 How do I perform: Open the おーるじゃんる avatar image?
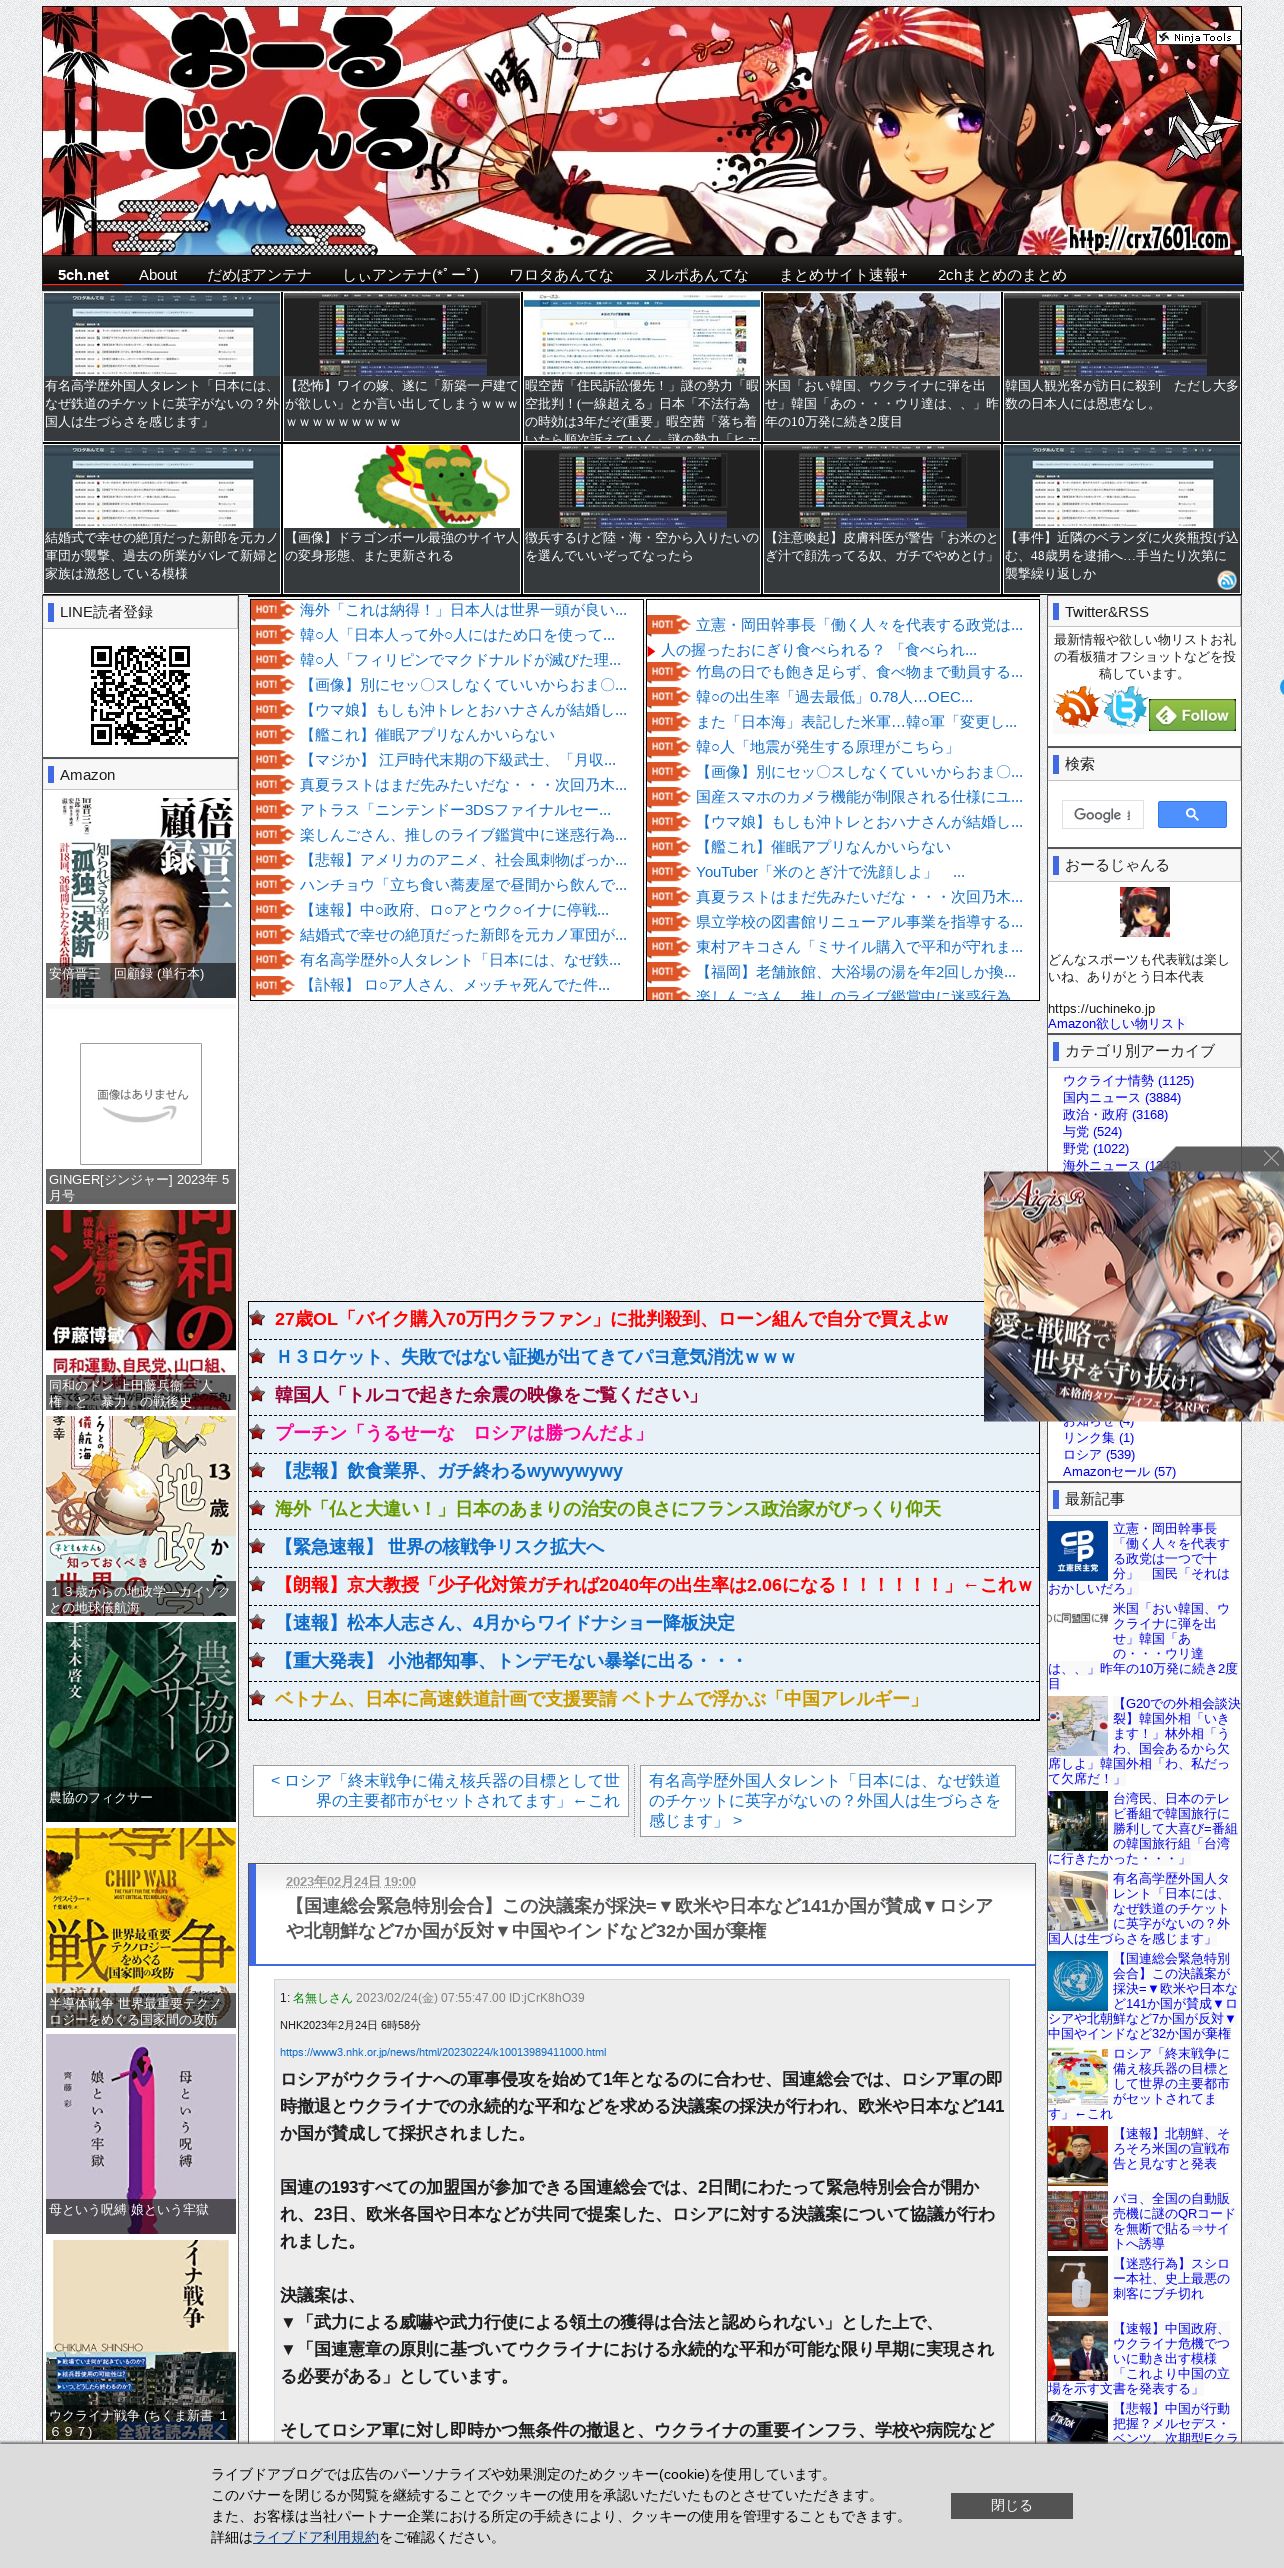pos(1144,911)
